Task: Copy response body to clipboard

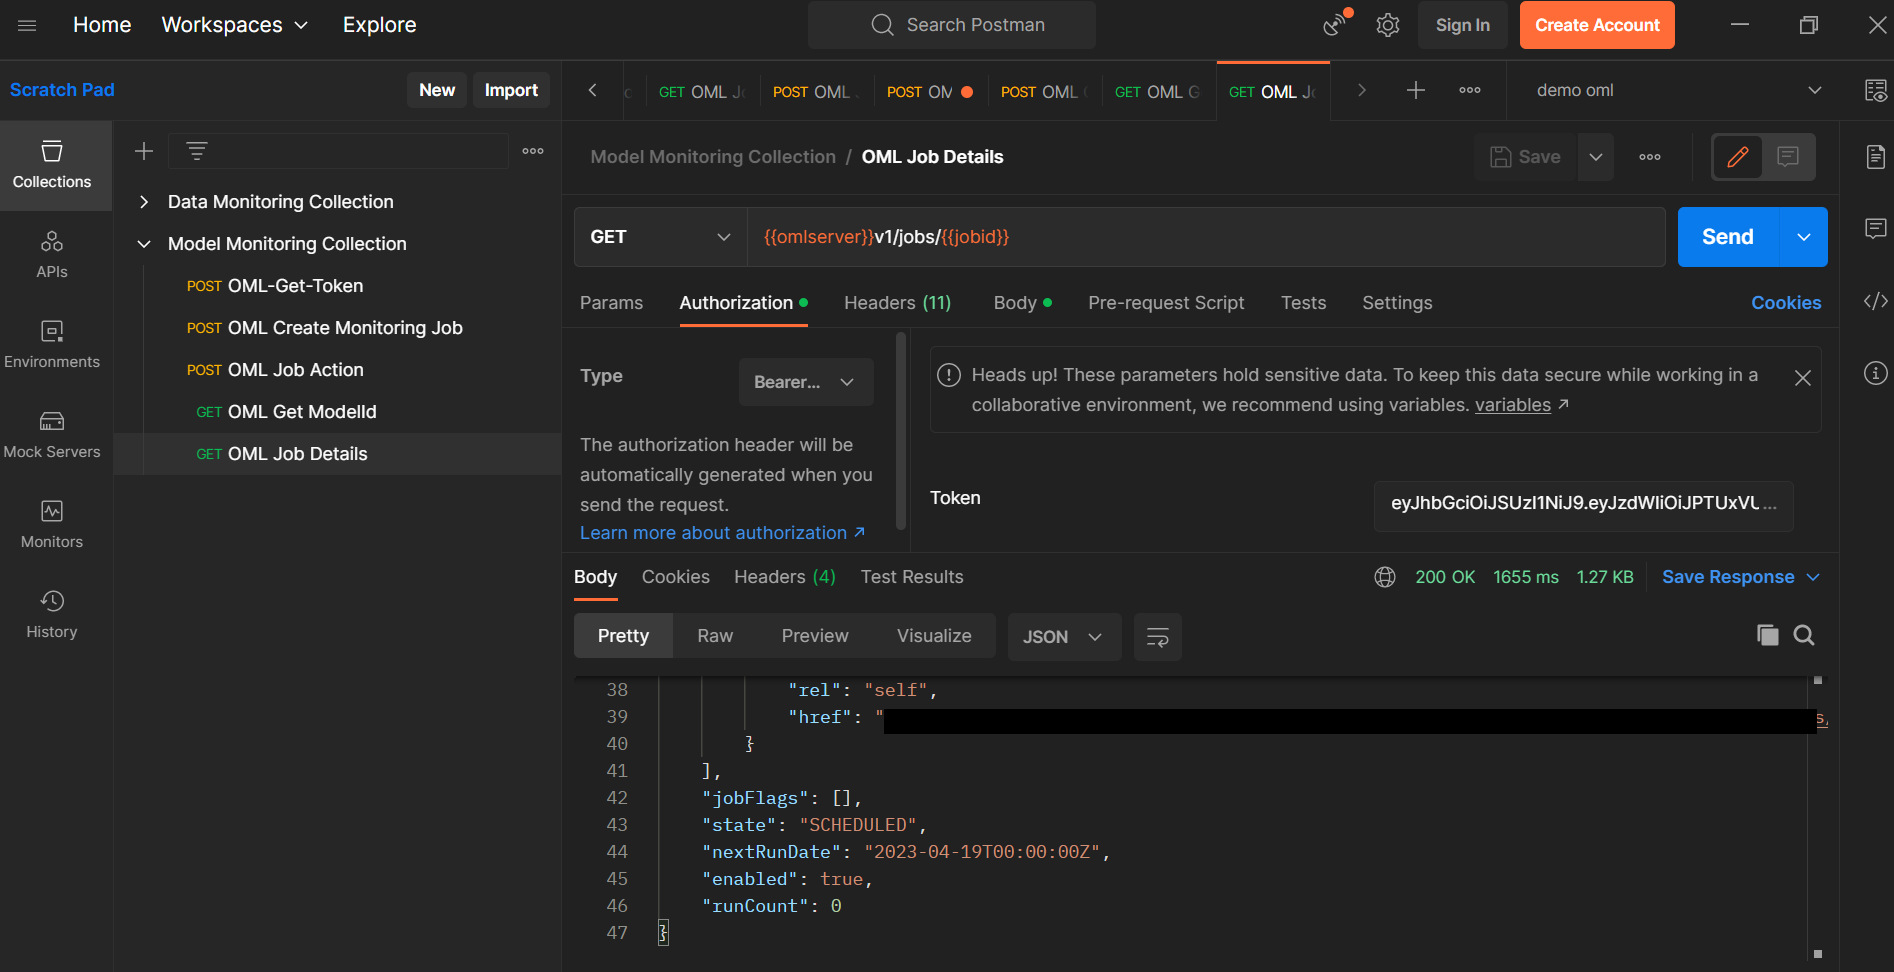Action: tap(1767, 635)
